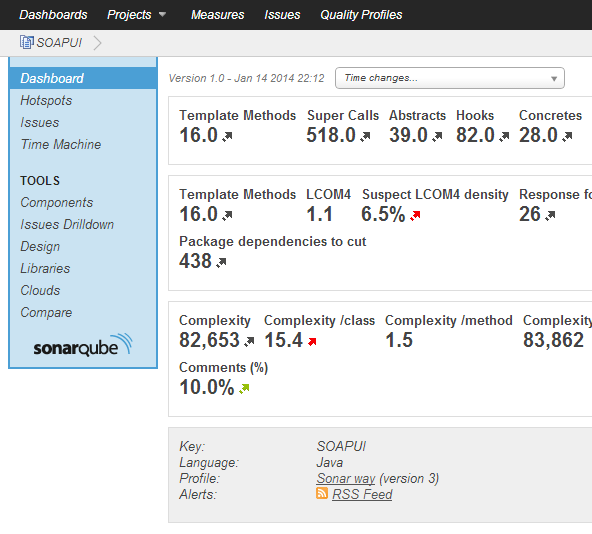Click the version text Version 1.0 - Jan 14 2014

pyautogui.click(x=246, y=78)
